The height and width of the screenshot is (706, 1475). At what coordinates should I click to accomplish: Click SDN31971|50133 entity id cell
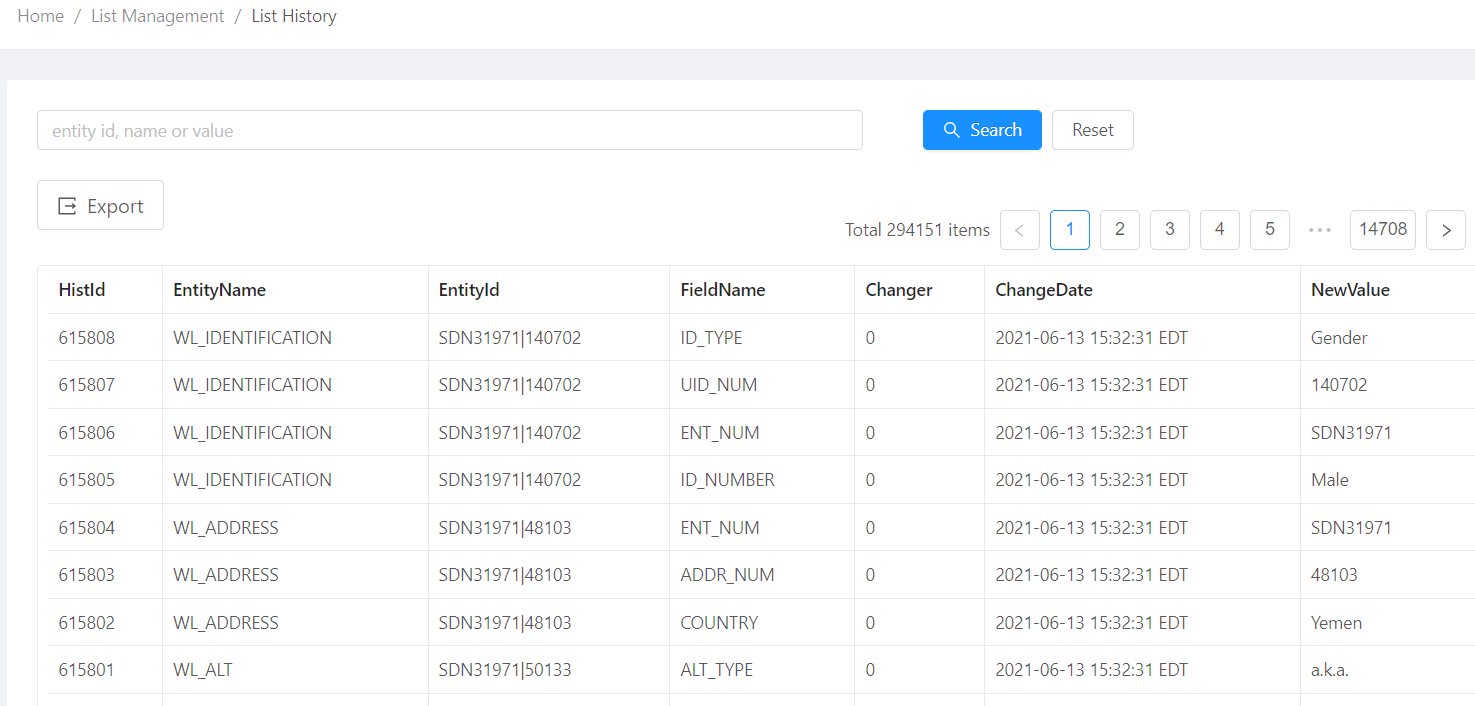pos(549,670)
